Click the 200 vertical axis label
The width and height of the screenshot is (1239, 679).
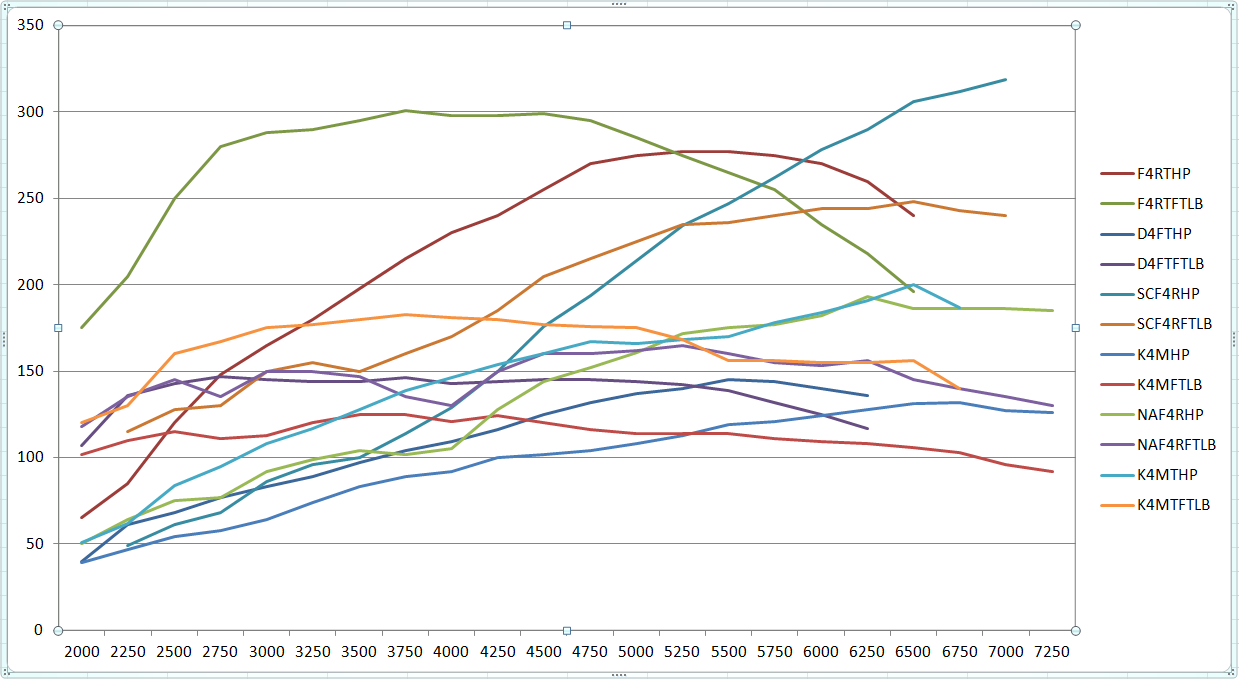coord(31,284)
